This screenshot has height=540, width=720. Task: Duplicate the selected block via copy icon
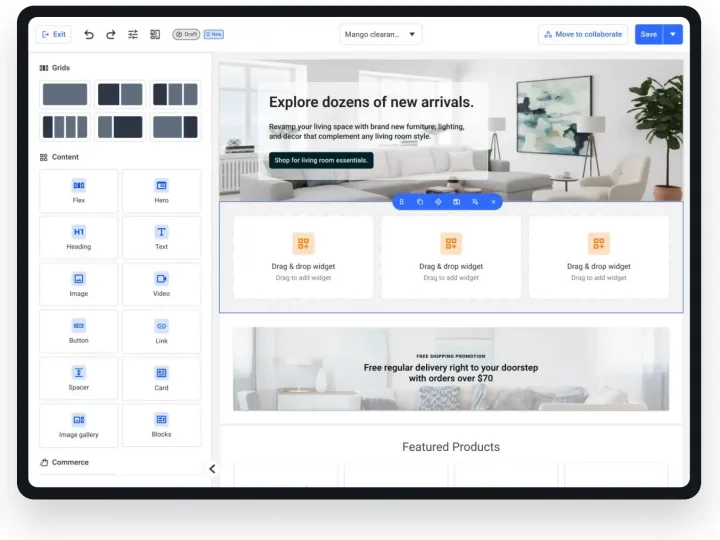(x=420, y=202)
